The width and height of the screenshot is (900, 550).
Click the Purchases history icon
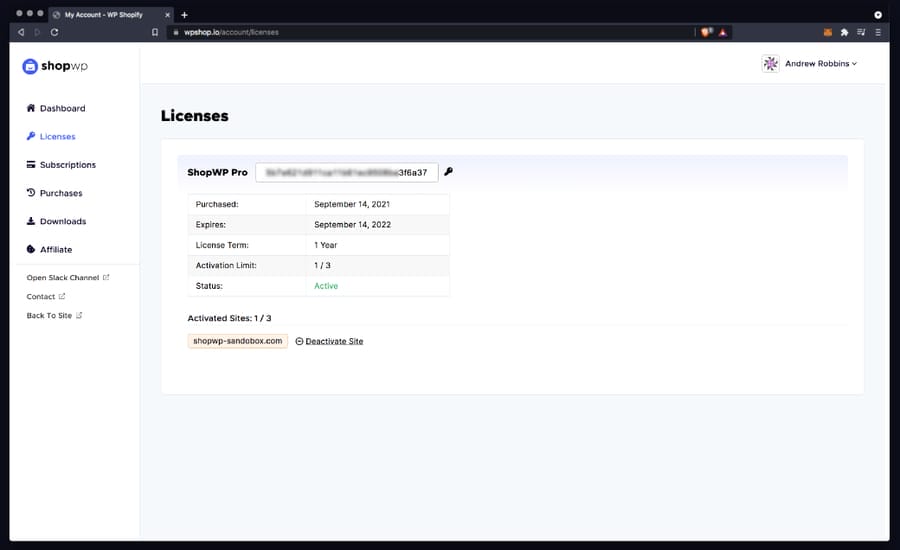coord(31,192)
